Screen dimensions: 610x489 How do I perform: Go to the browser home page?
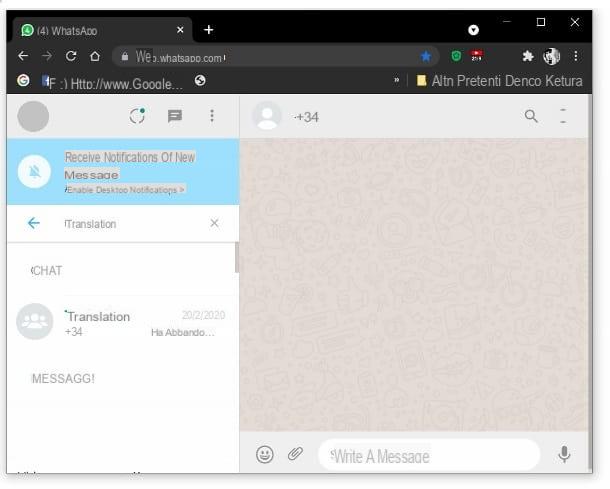coord(95,56)
